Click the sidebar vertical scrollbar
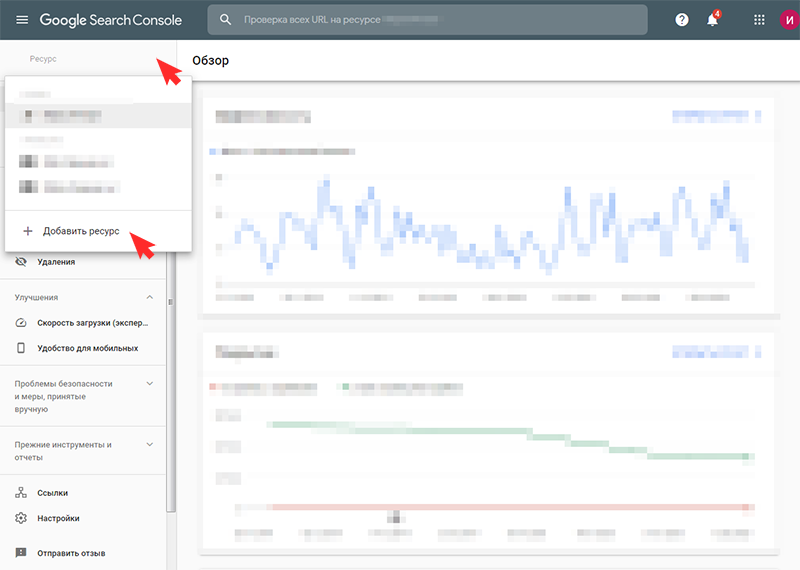Screen dimensions: 800x570 tap(171, 383)
